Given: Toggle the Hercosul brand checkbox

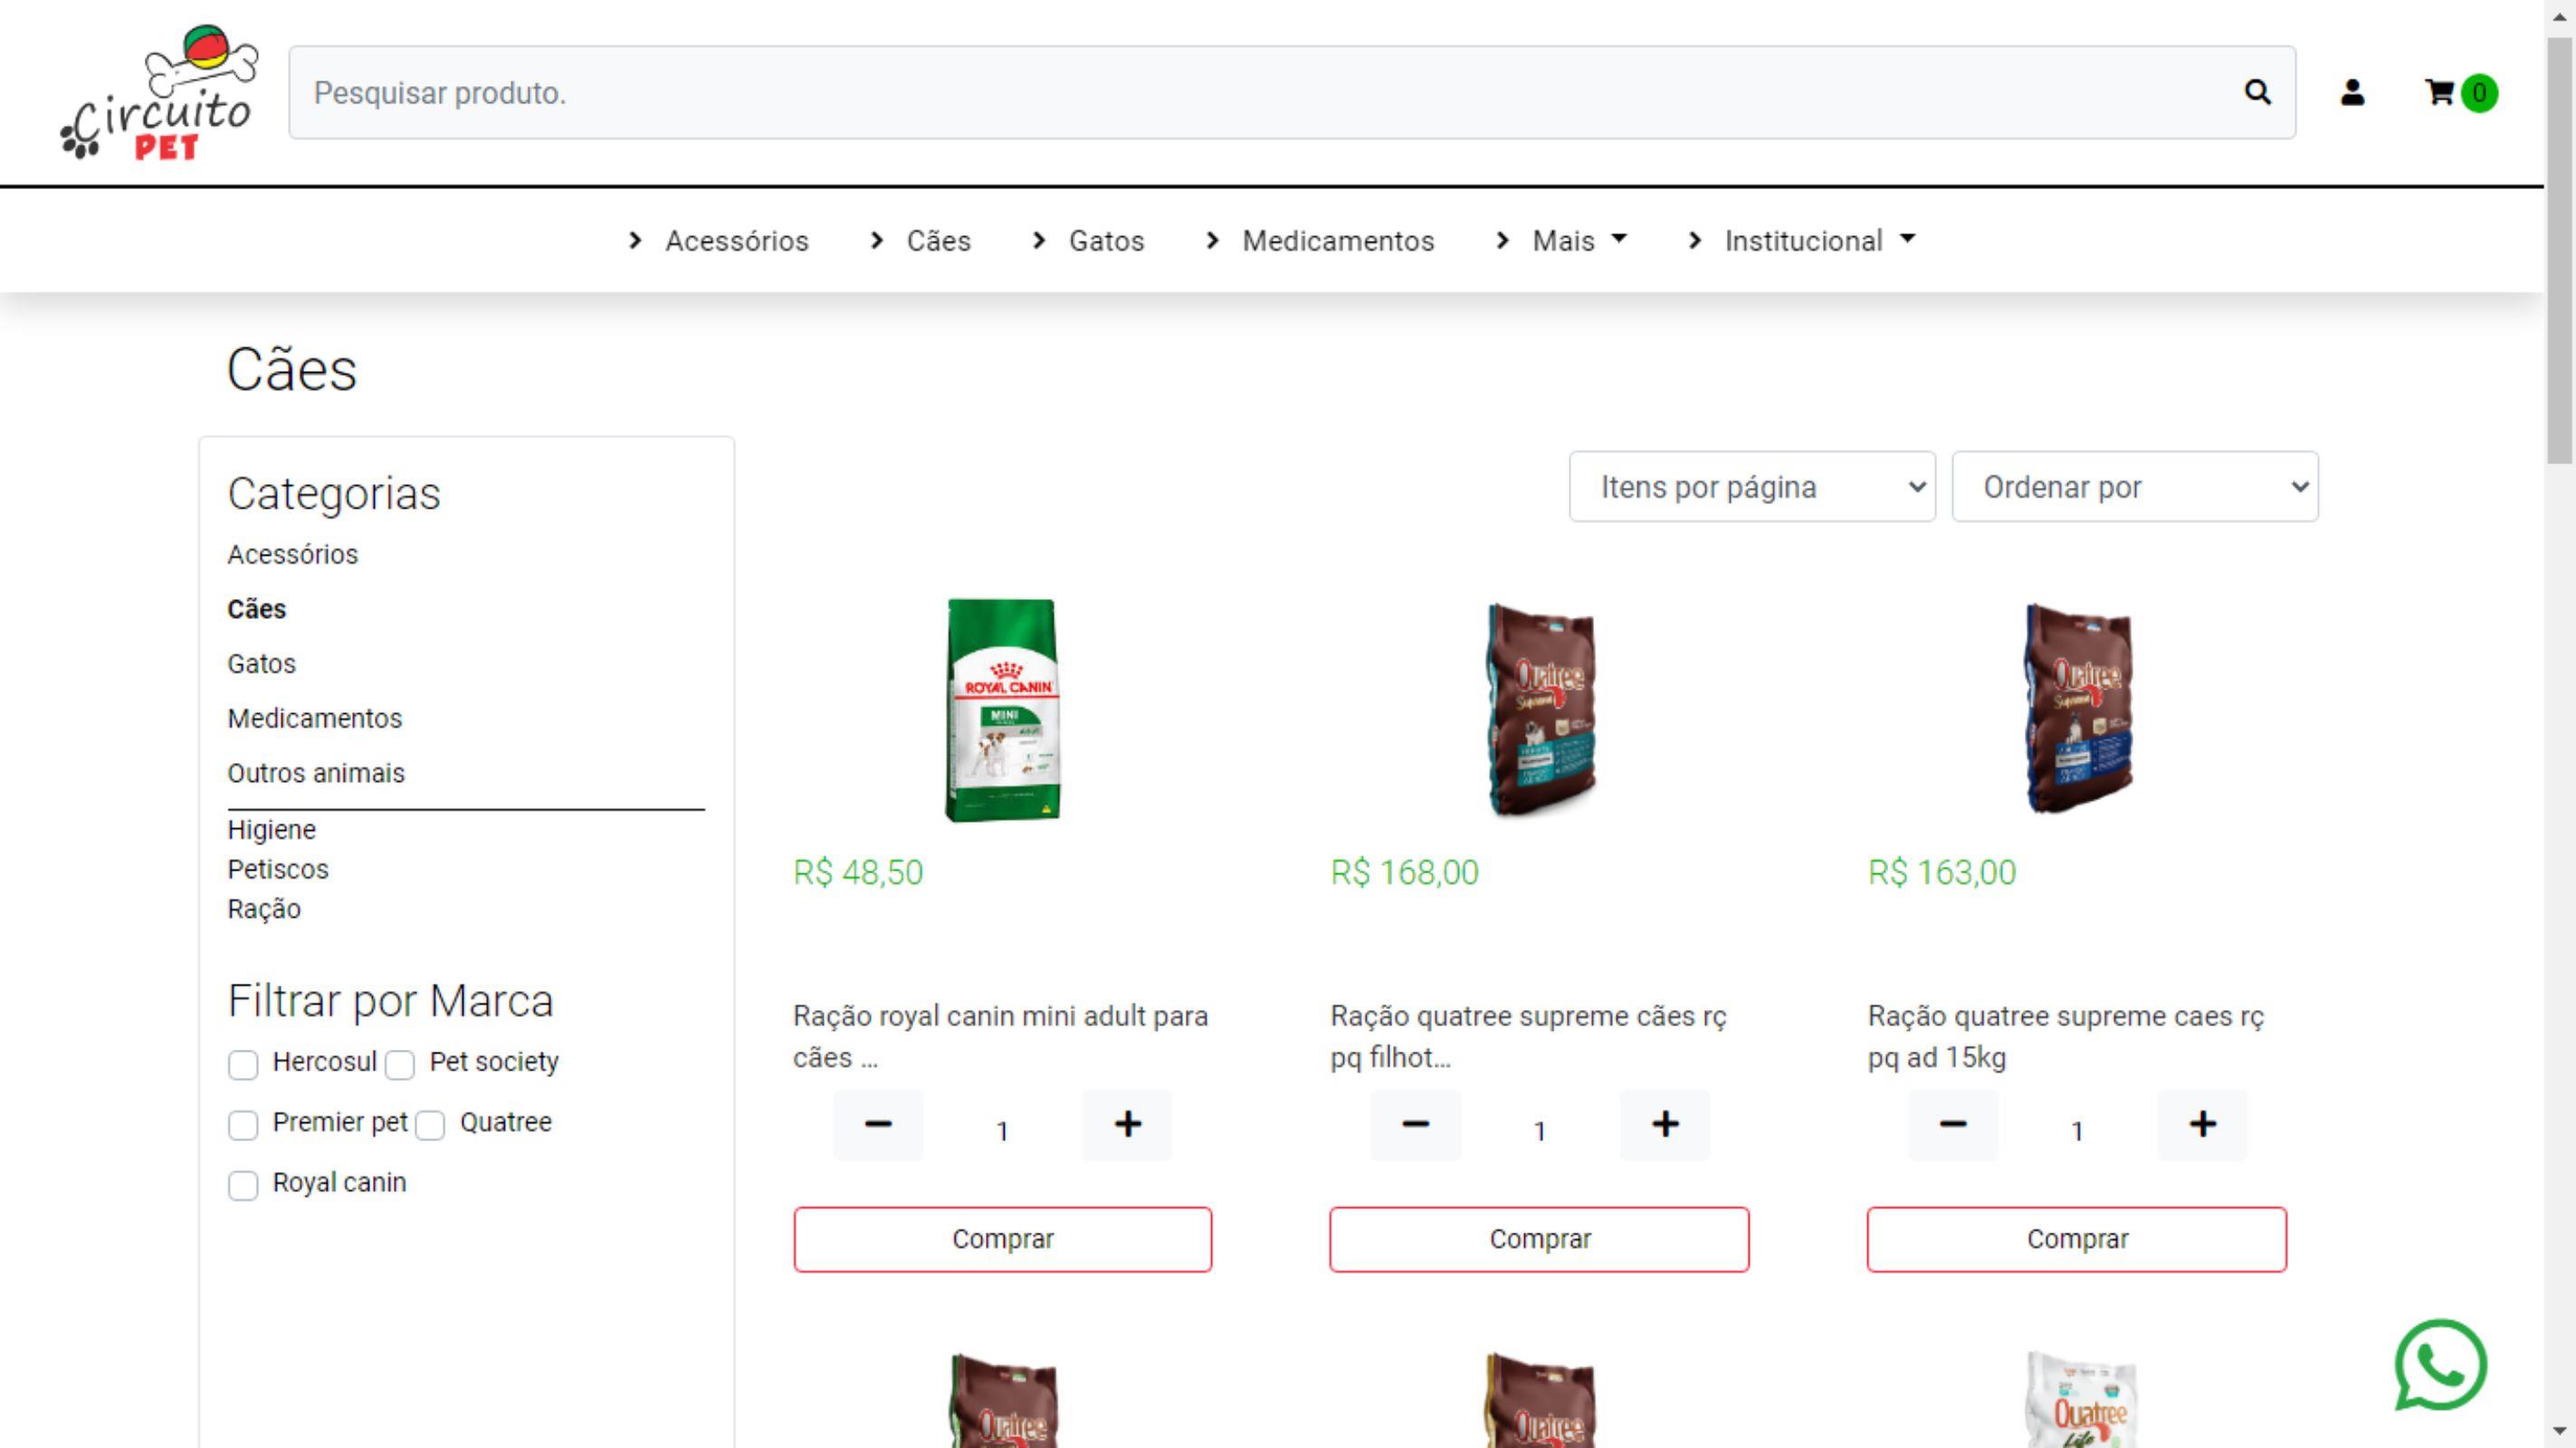Looking at the screenshot, I should pos(243,1064).
